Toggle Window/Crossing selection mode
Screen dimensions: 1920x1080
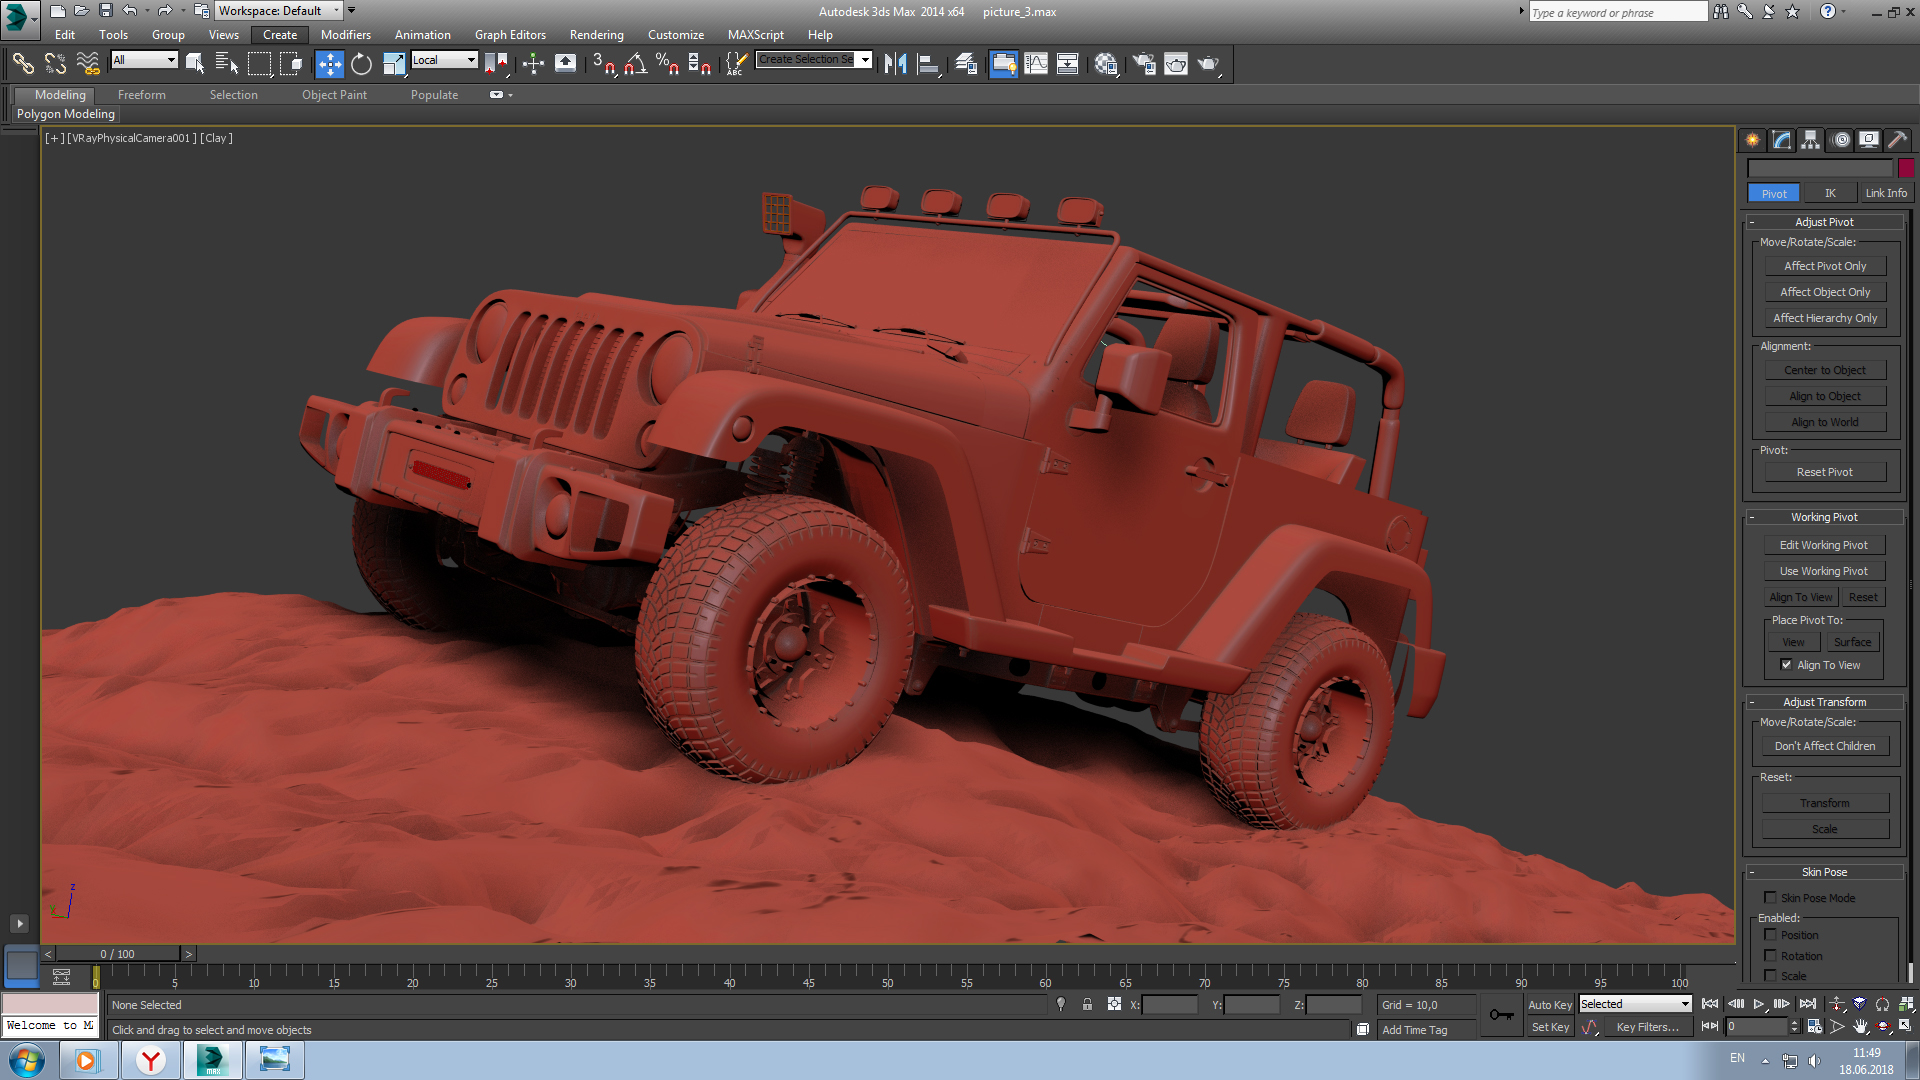point(291,64)
